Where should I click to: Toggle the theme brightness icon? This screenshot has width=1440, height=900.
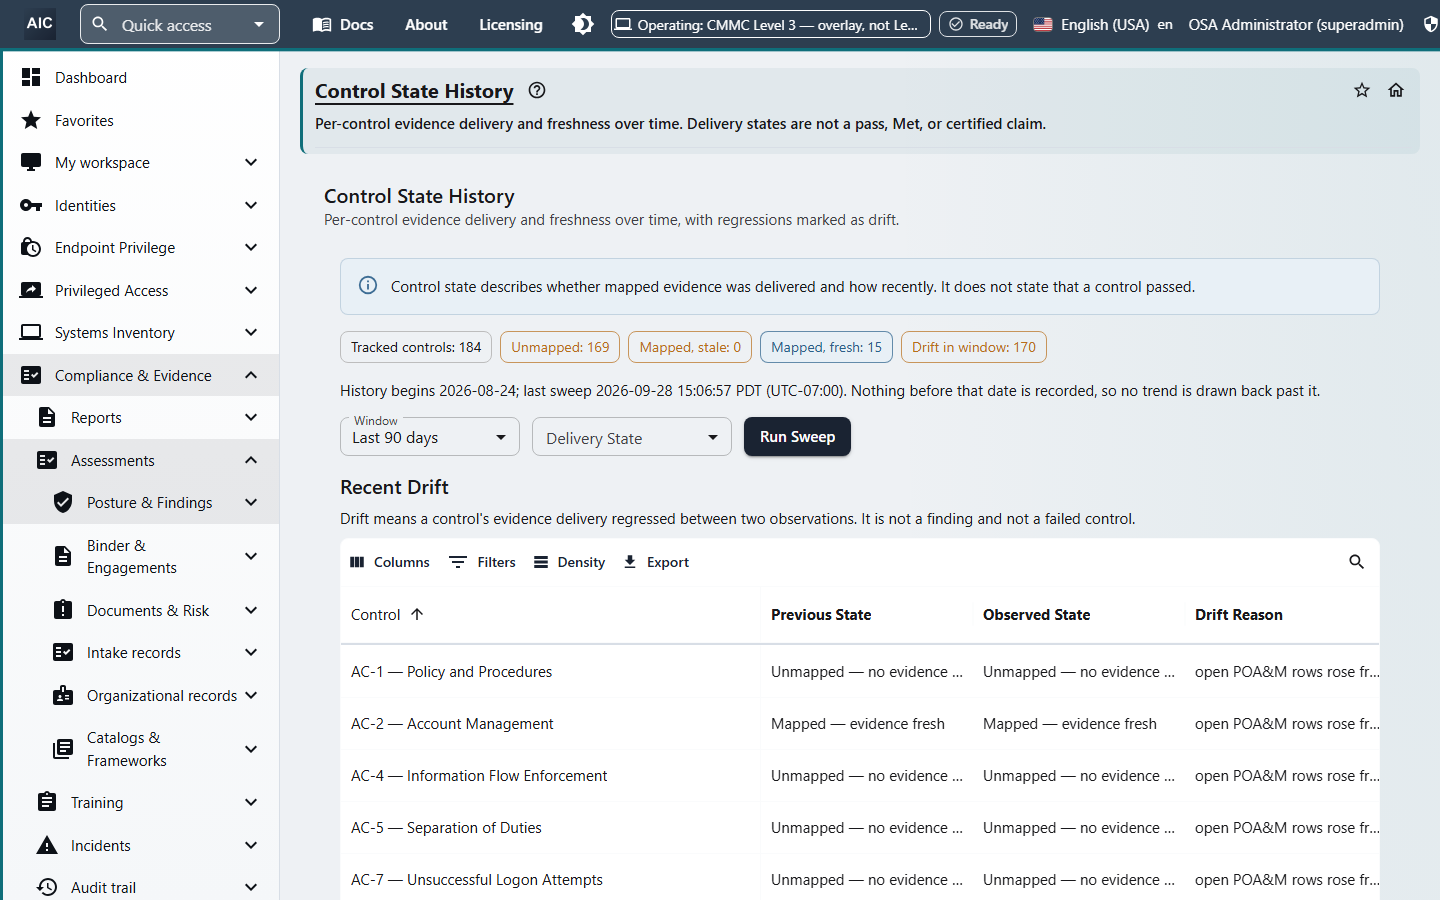click(x=583, y=24)
